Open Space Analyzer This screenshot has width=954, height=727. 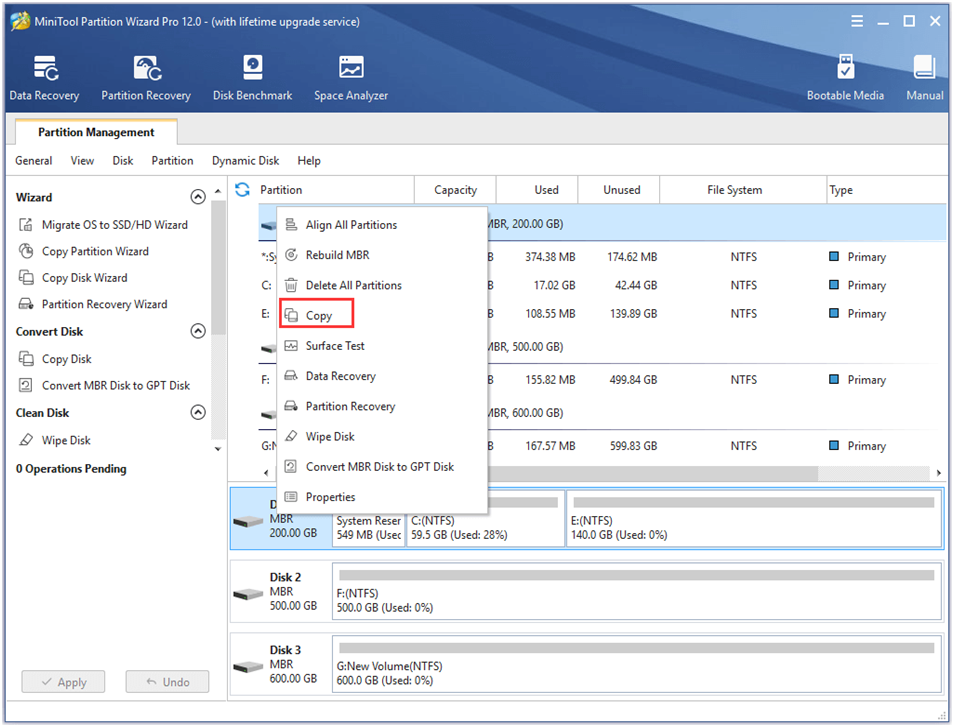[x=351, y=78]
